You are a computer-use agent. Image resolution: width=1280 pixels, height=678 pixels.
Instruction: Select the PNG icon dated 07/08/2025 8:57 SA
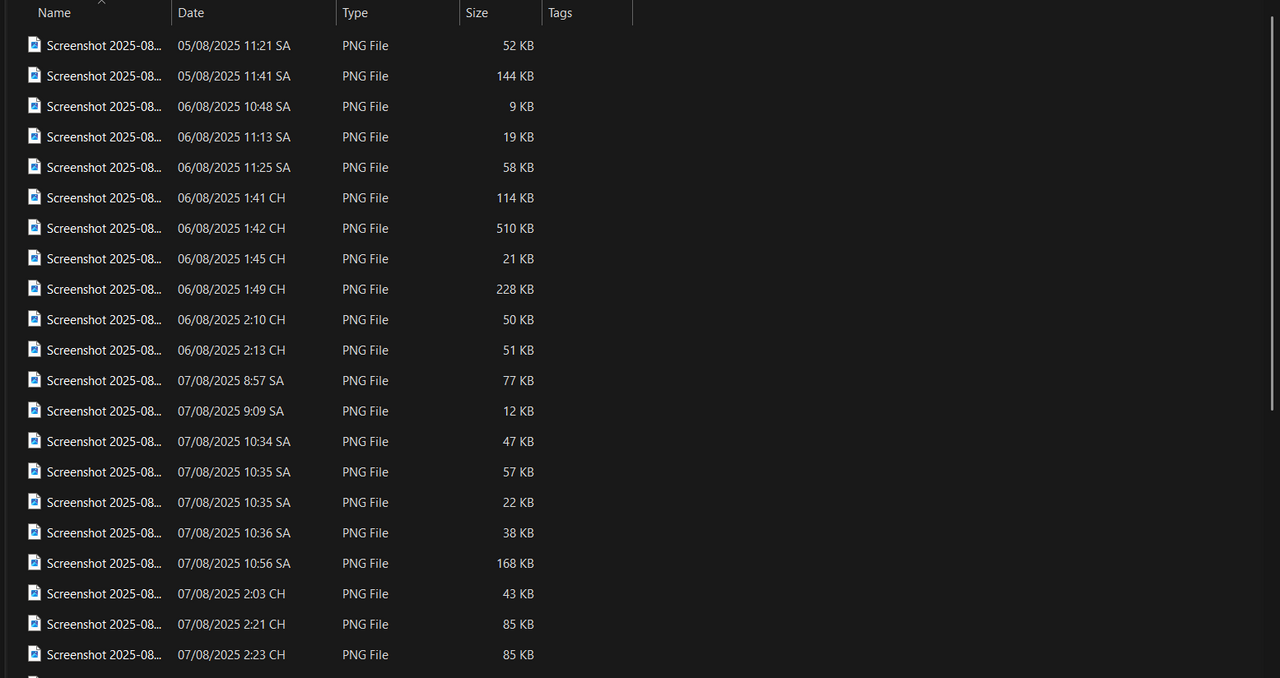tap(34, 380)
